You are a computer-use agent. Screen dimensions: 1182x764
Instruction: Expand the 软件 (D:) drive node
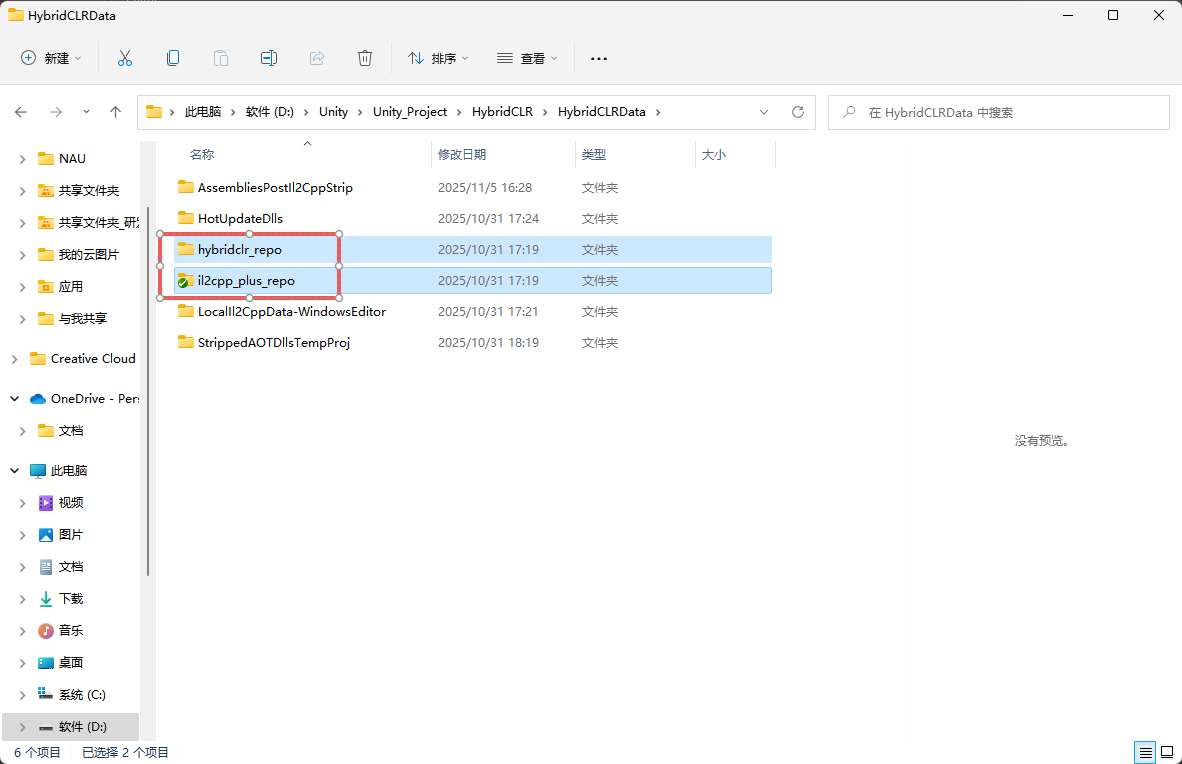click(x=22, y=727)
